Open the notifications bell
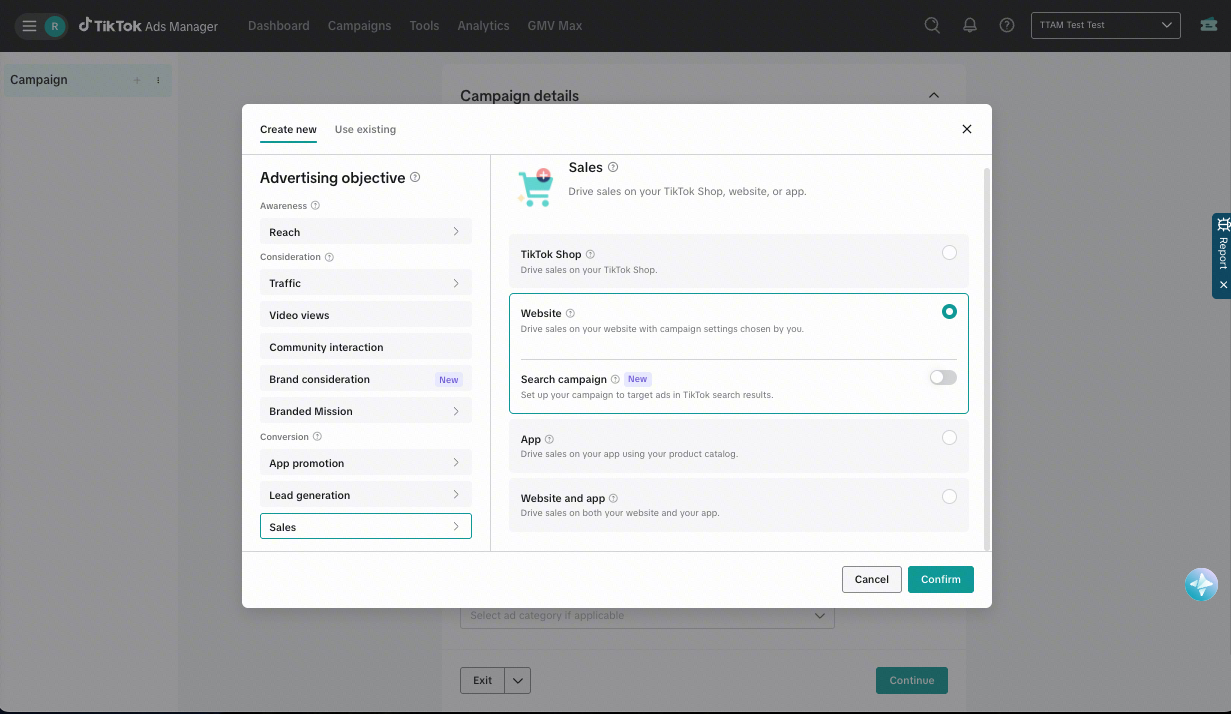The width and height of the screenshot is (1231, 714). [x=970, y=26]
